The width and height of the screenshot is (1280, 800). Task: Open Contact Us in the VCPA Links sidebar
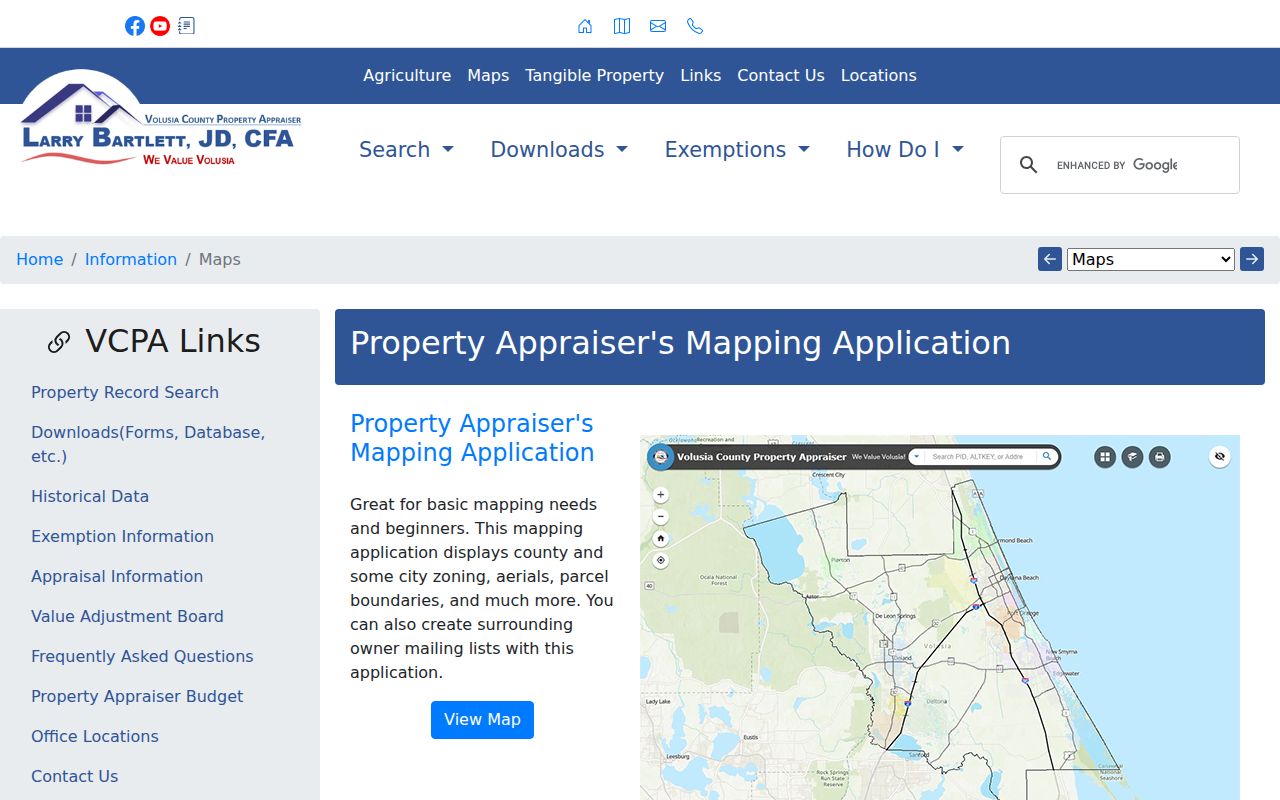[74, 776]
